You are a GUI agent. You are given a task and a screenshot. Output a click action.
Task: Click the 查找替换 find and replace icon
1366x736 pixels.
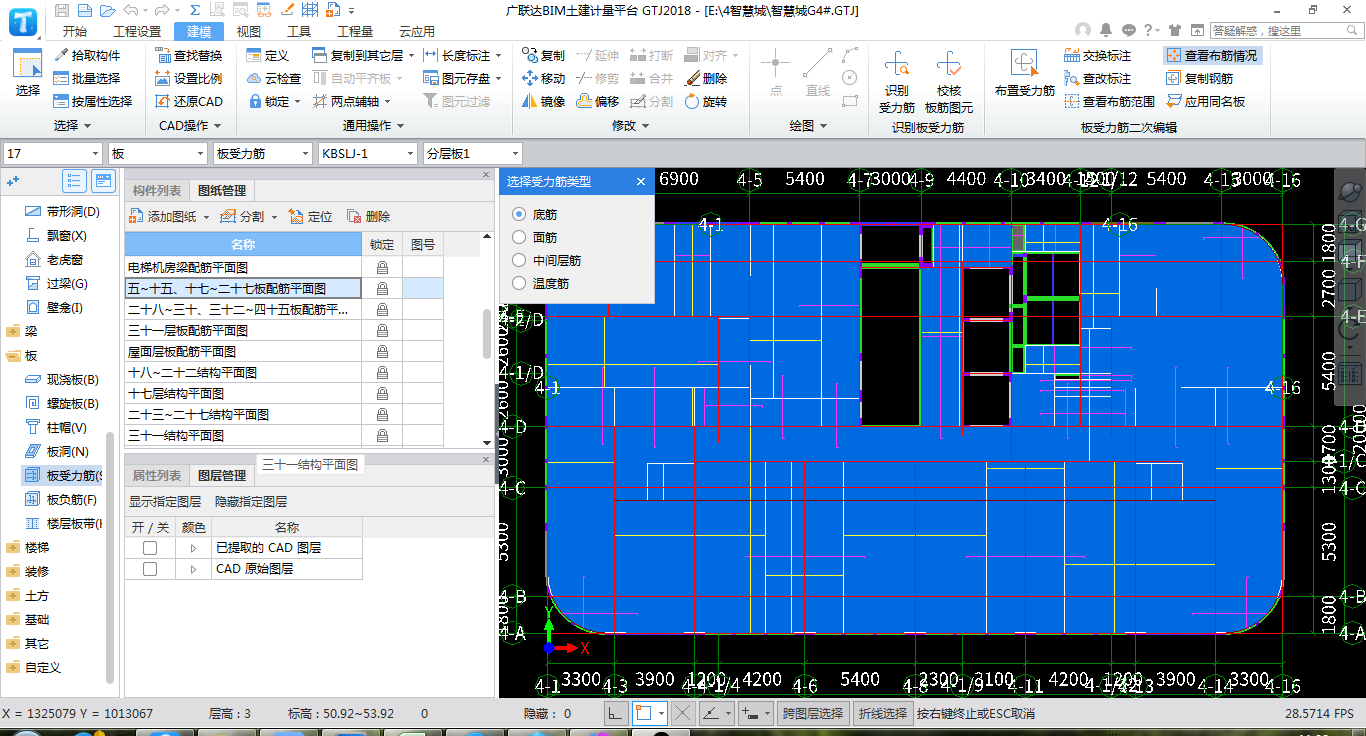click(189, 55)
